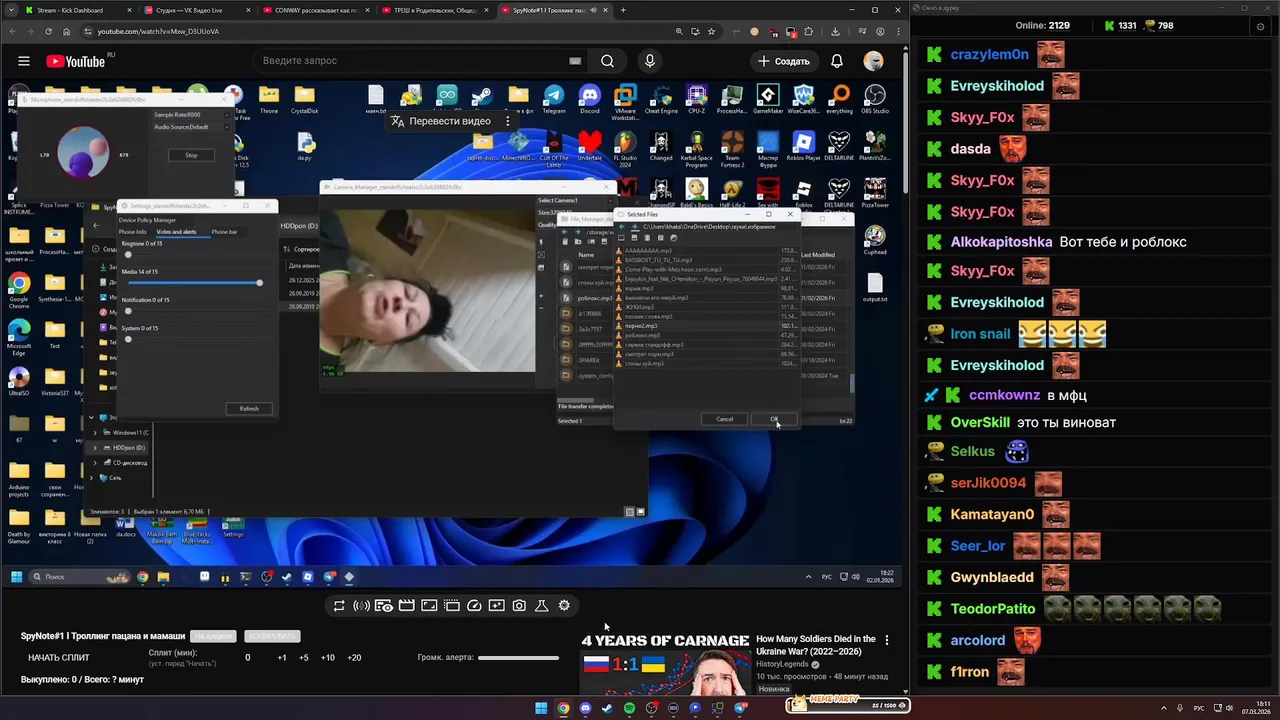Viewport: 1280px width, 720px height.
Task: Open YouTube account avatar menu
Action: tap(874, 61)
